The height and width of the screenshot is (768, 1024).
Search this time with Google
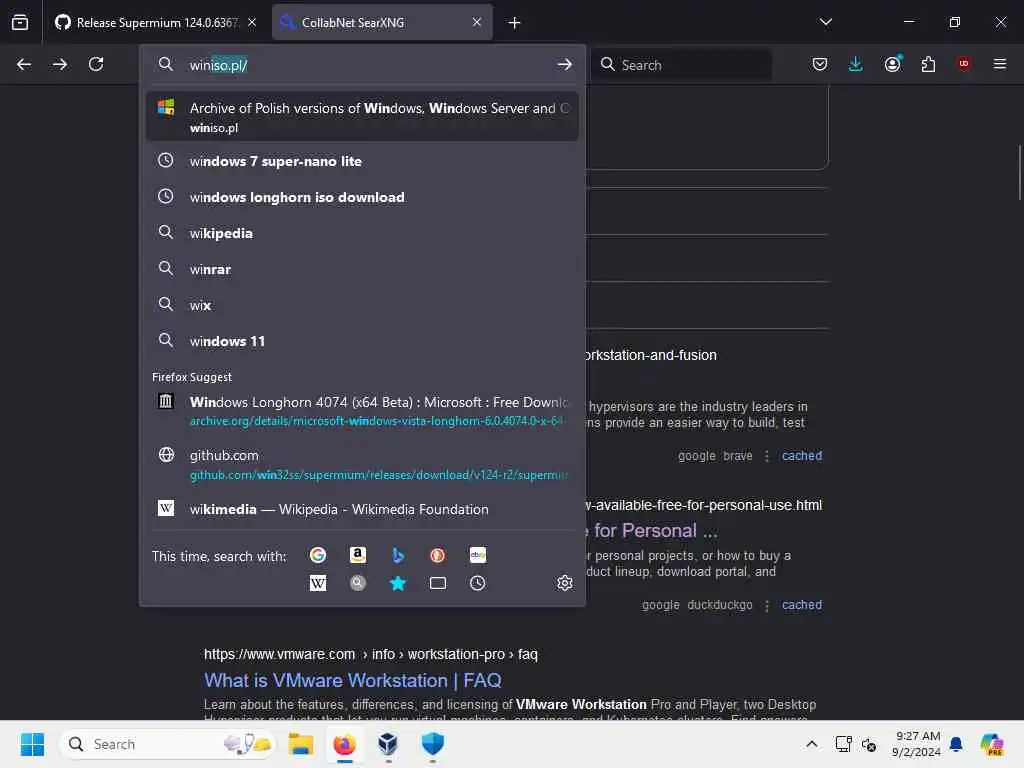coord(318,555)
